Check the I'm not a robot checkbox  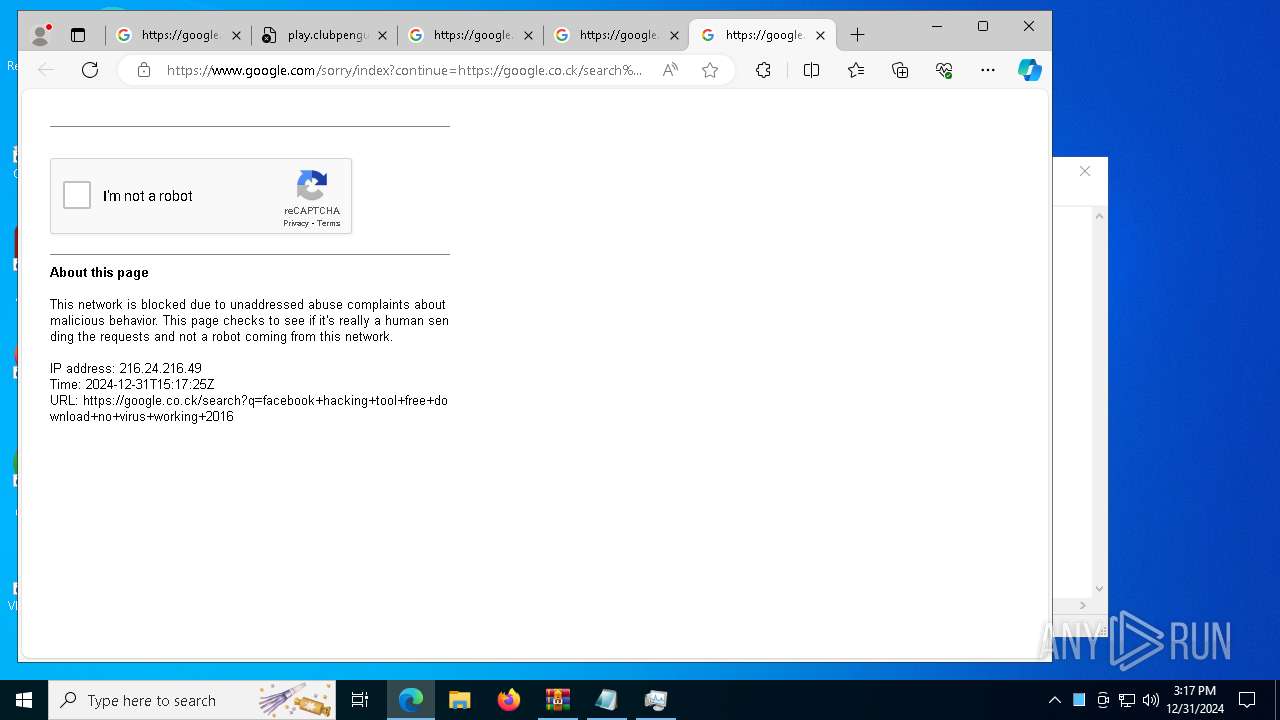click(77, 195)
